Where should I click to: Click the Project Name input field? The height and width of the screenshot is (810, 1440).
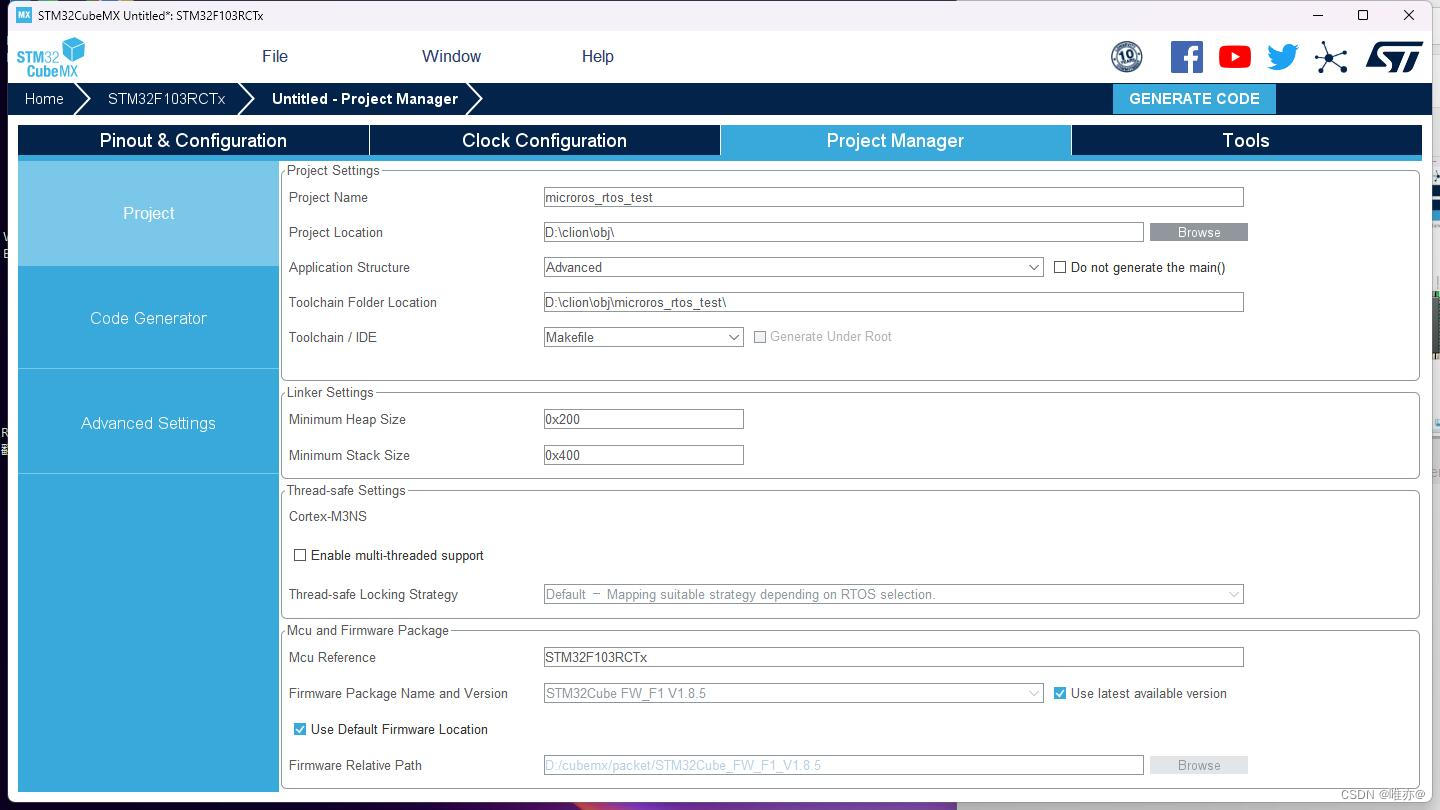click(894, 197)
